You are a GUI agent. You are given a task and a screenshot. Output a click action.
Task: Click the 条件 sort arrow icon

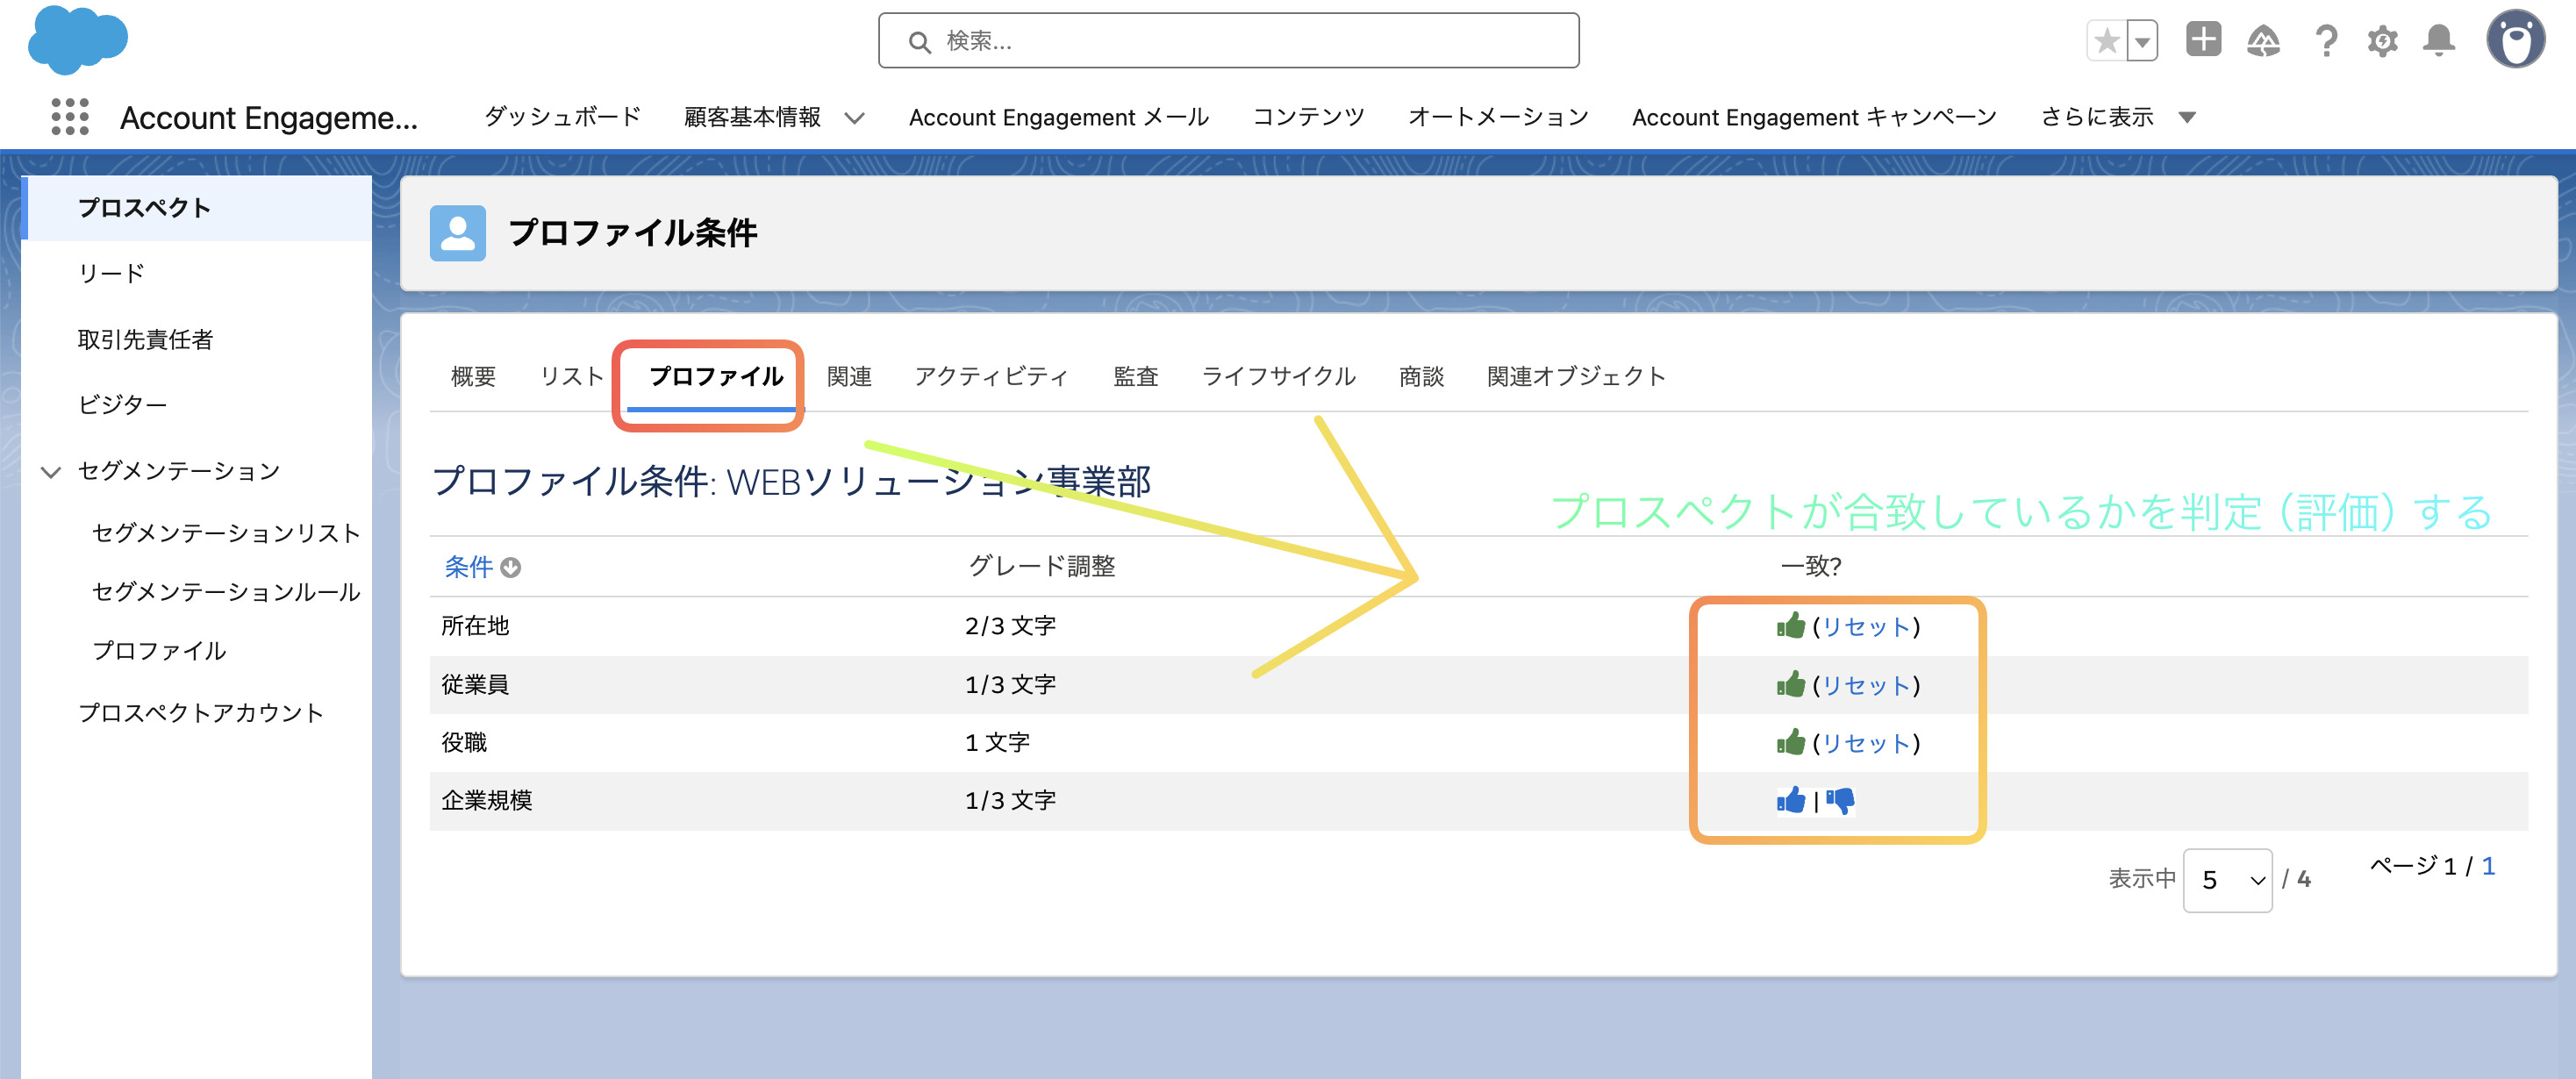(510, 568)
